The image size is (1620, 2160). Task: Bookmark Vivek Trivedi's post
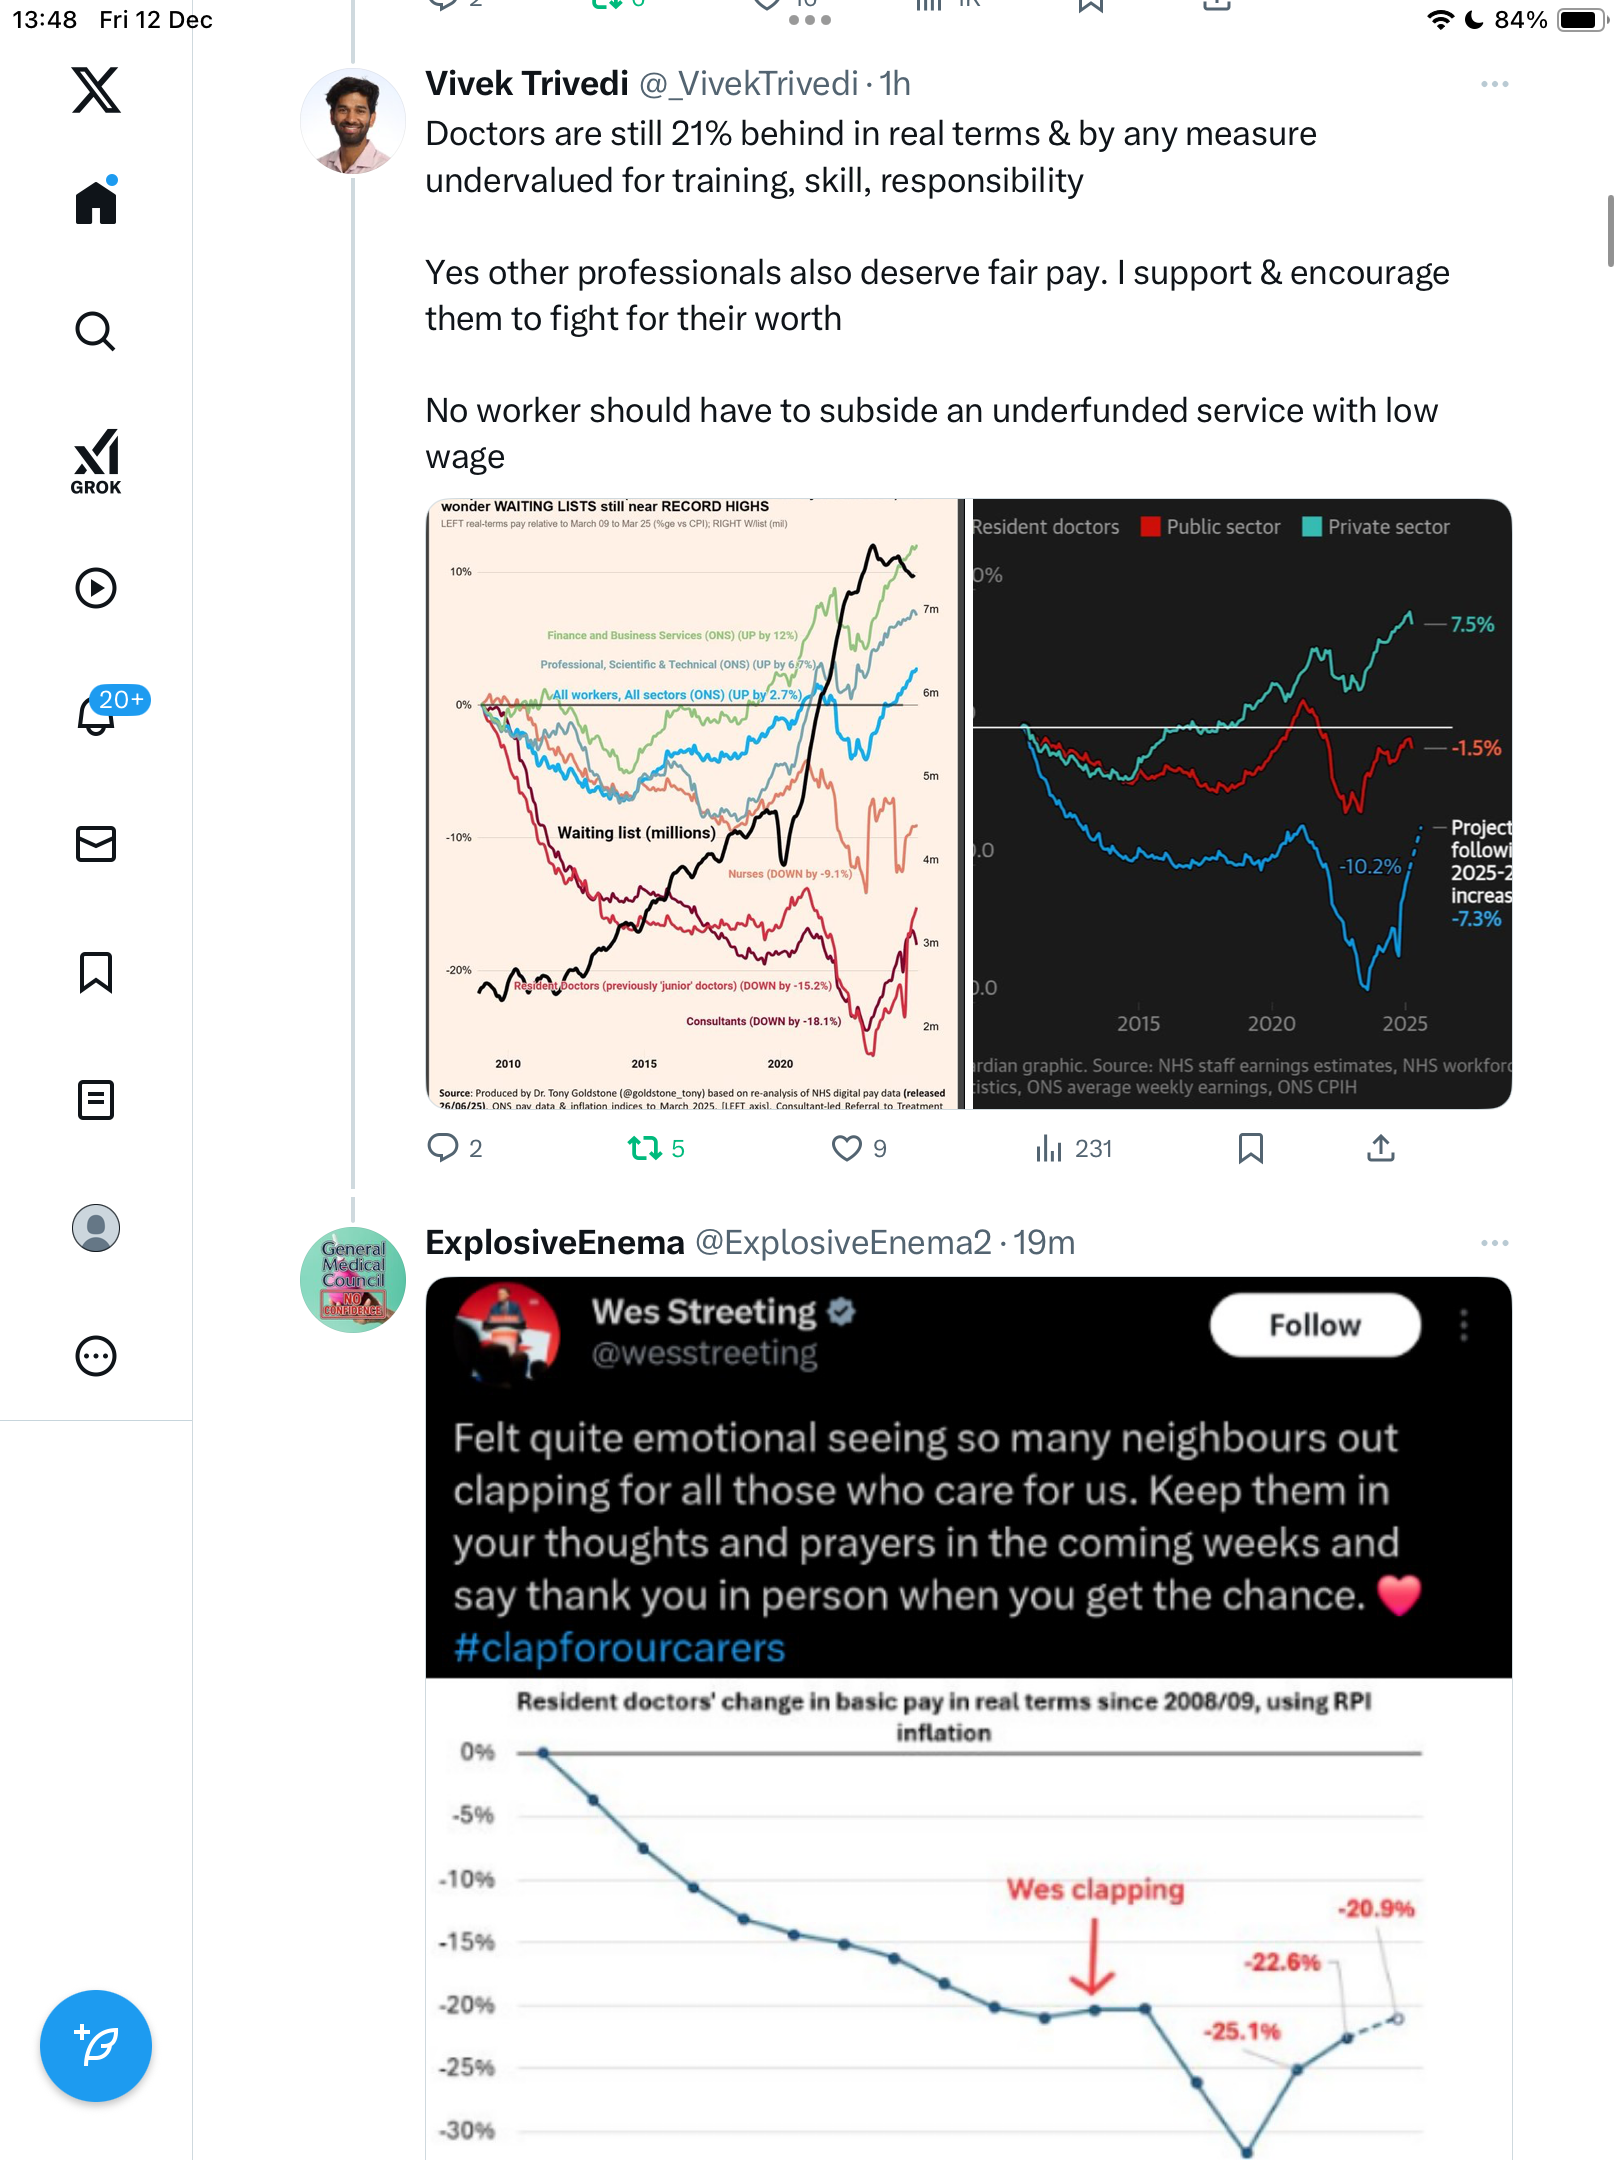(x=1250, y=1148)
